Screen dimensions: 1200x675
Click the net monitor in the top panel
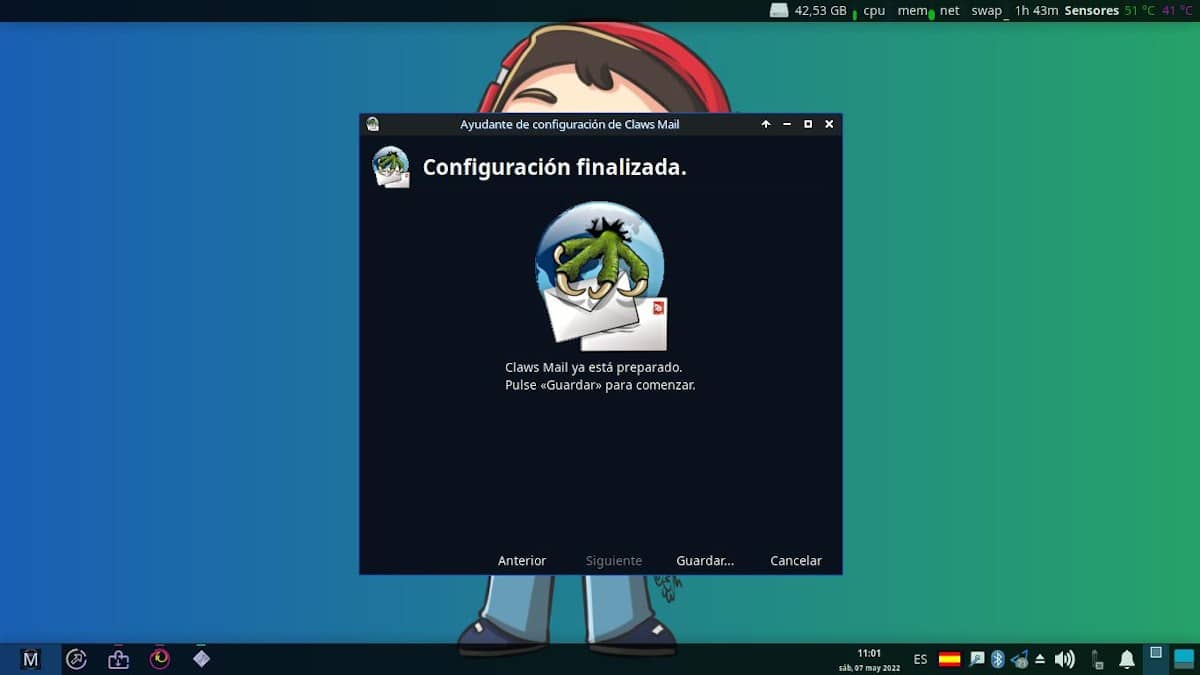949,11
